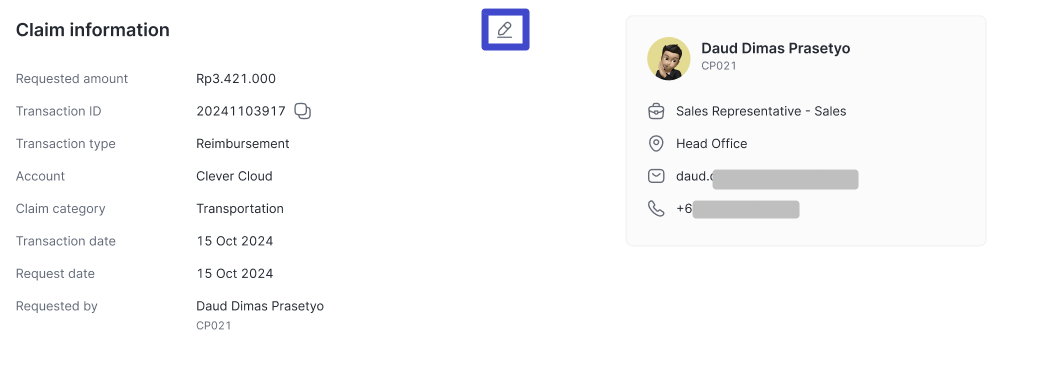Click the edit pencil icon

[x=505, y=29]
